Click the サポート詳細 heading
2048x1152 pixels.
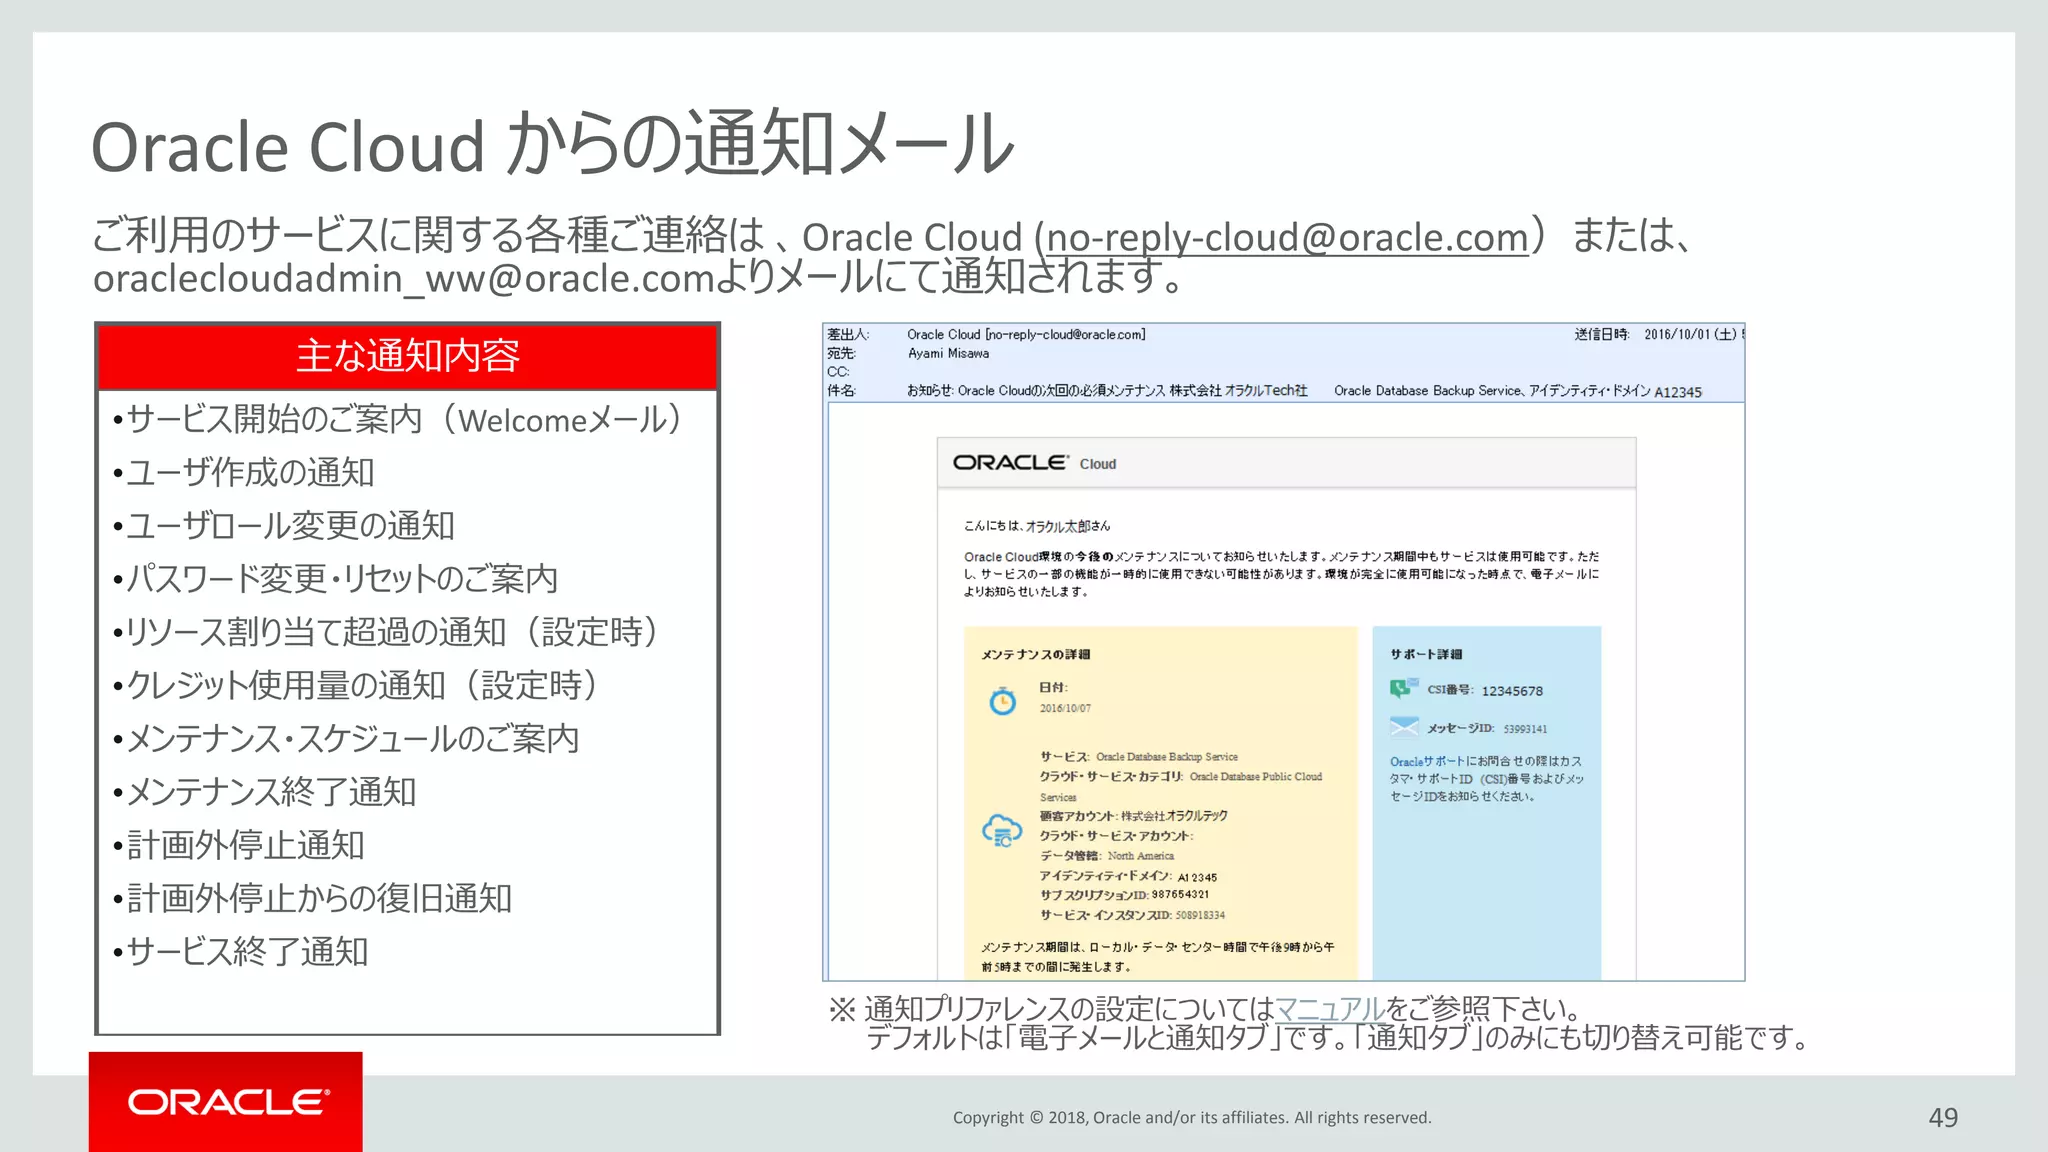(1426, 654)
